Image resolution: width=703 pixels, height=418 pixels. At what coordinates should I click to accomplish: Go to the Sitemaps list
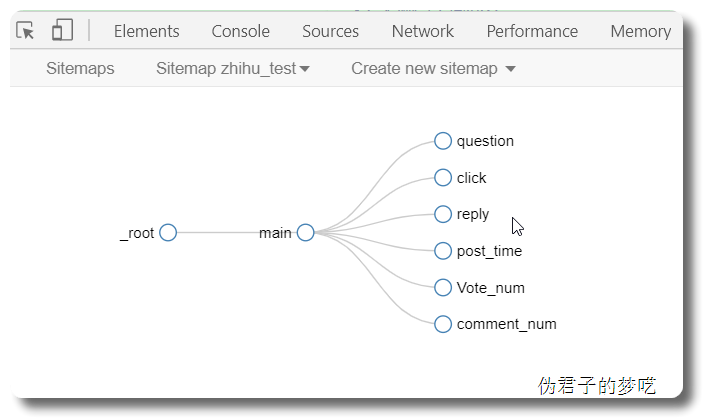80,69
